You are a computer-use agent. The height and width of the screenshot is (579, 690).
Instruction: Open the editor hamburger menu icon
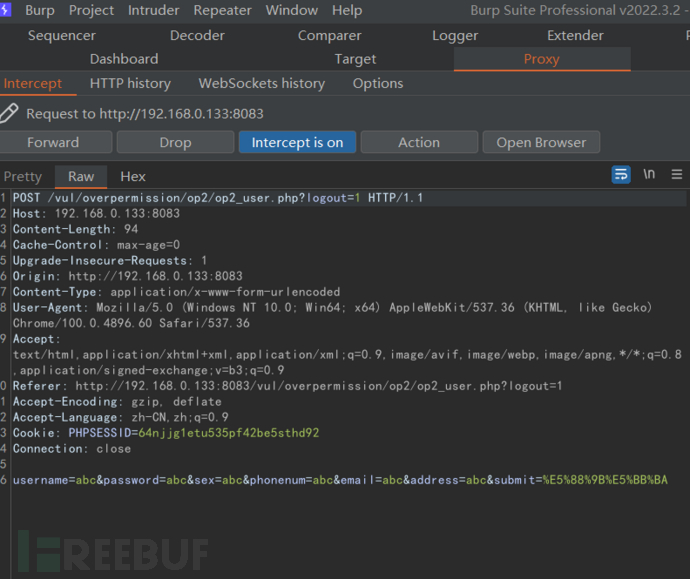(677, 175)
